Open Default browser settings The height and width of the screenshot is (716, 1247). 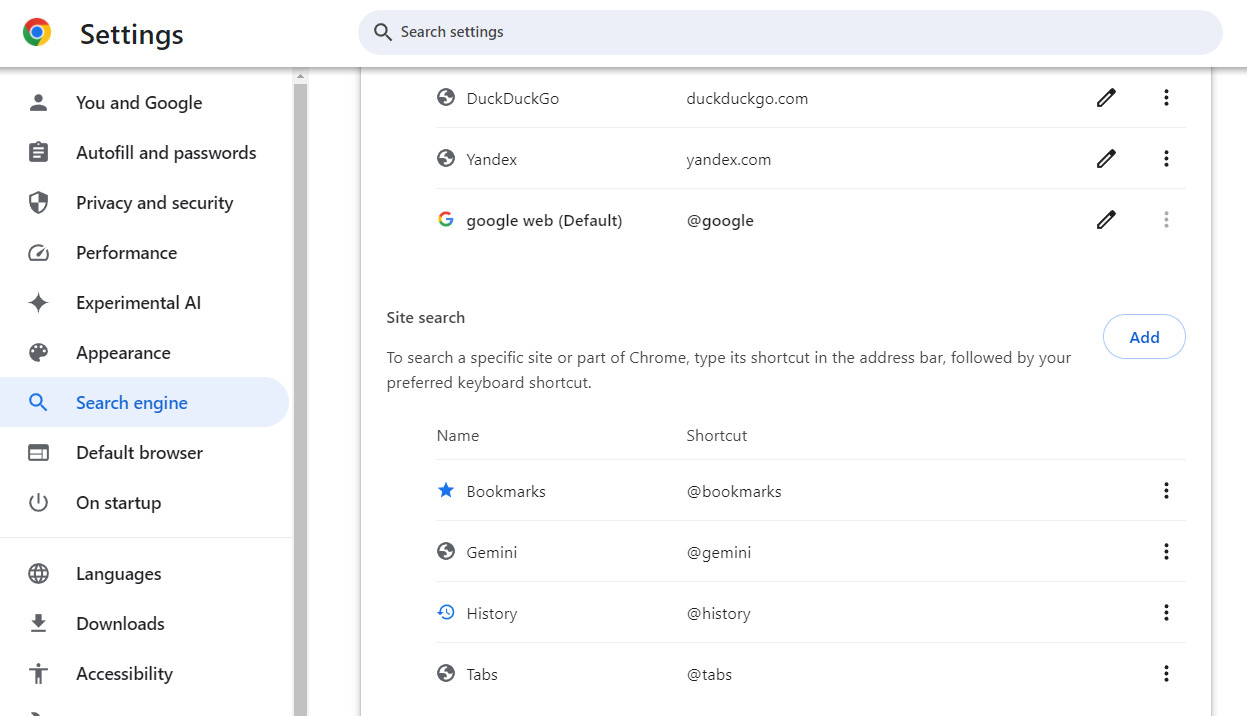144,452
